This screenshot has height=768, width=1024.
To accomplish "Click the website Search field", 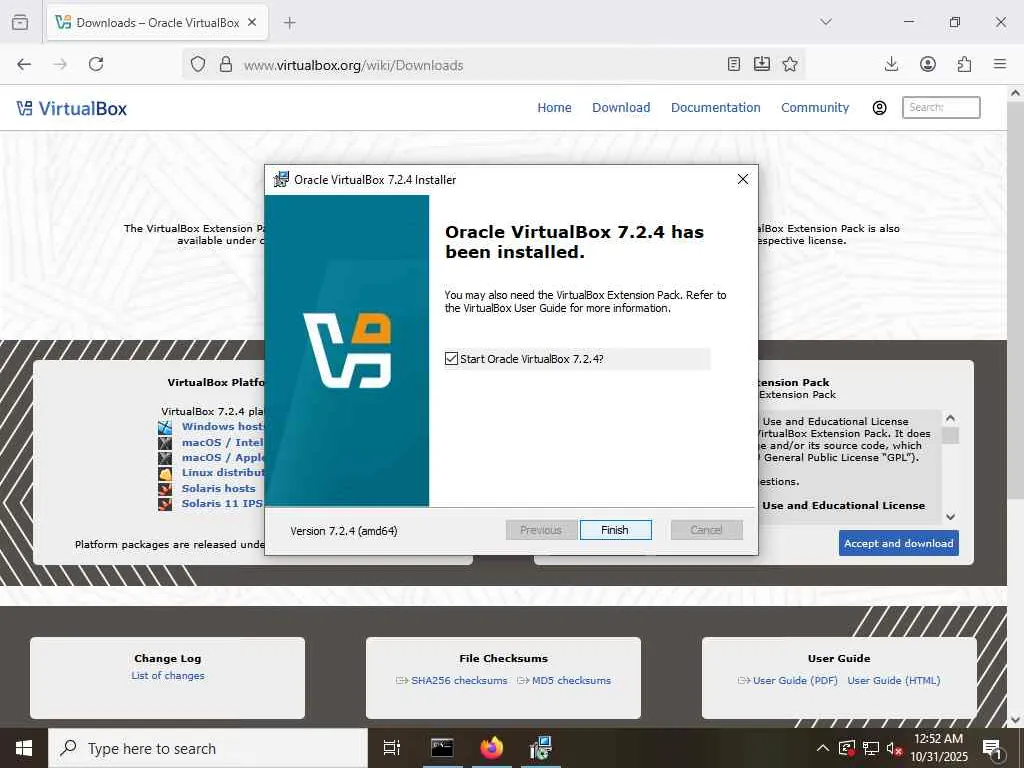I will pyautogui.click(x=941, y=108).
